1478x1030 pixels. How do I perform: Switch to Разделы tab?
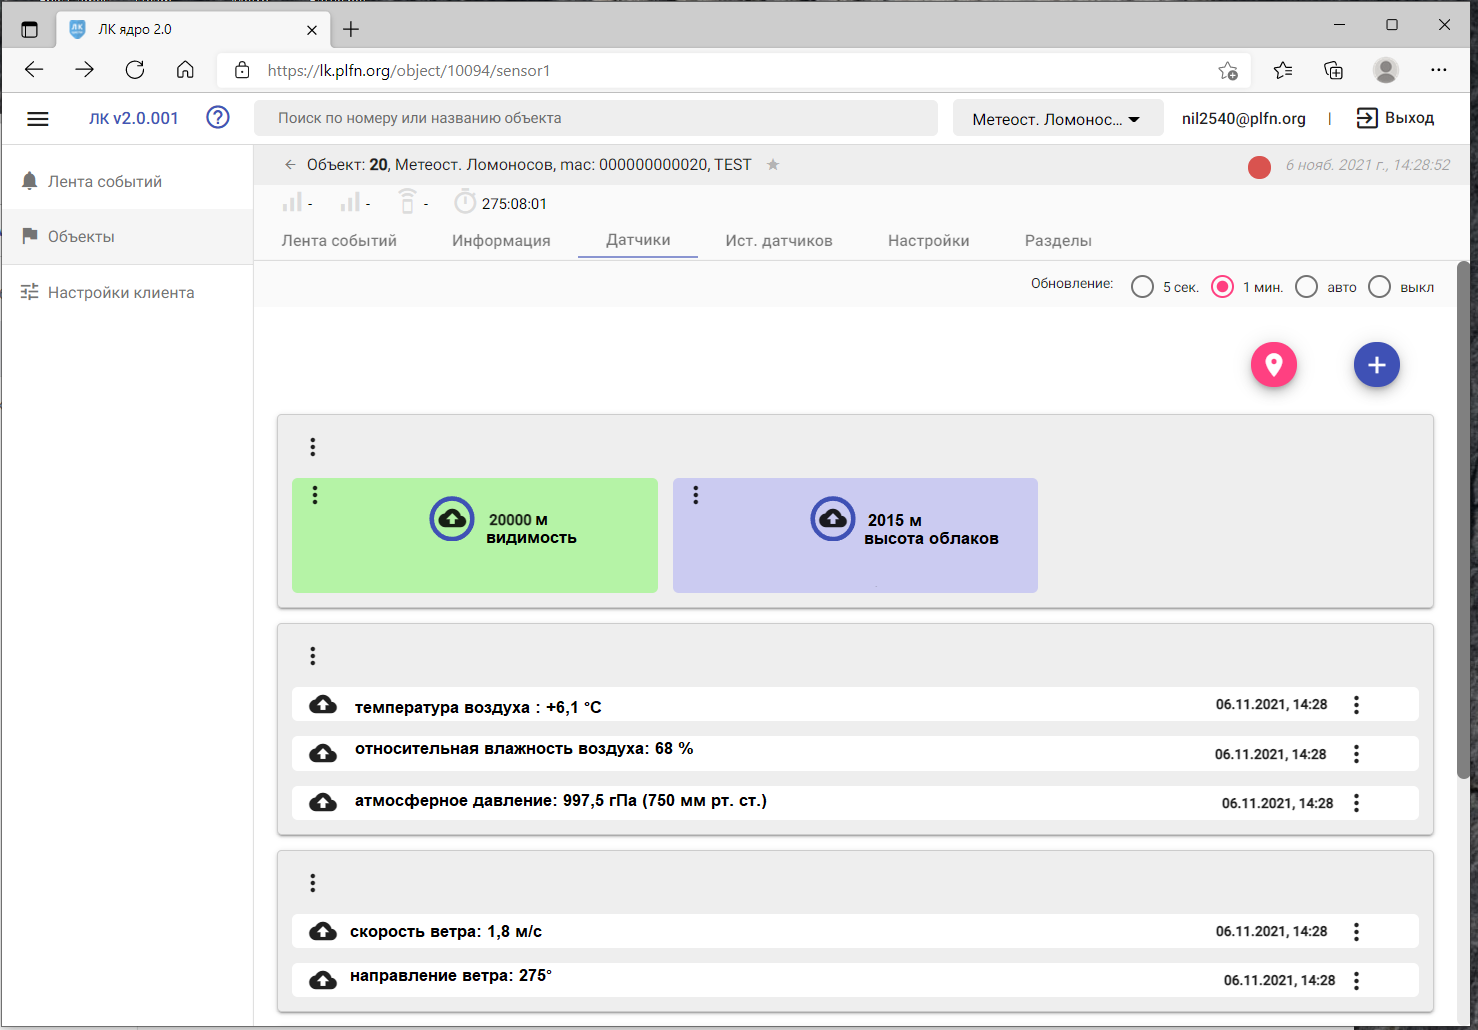click(1058, 241)
